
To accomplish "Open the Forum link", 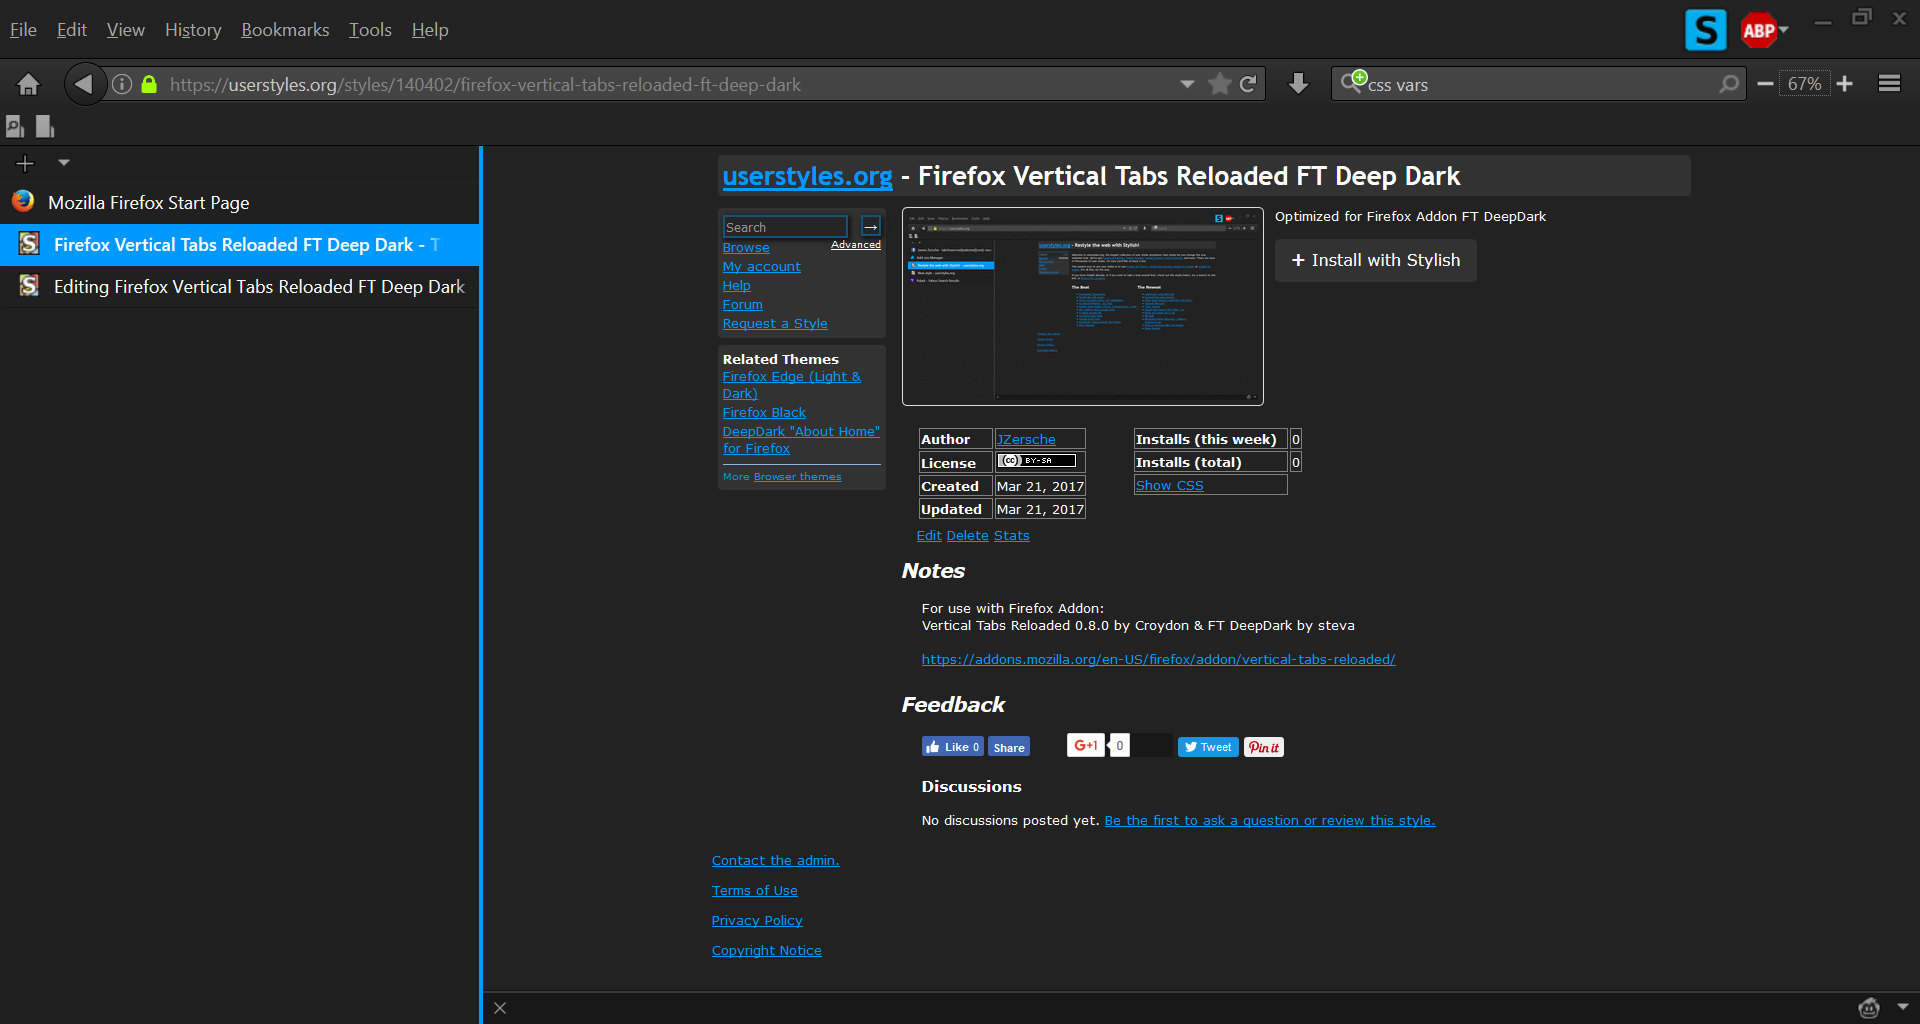I will (x=742, y=305).
